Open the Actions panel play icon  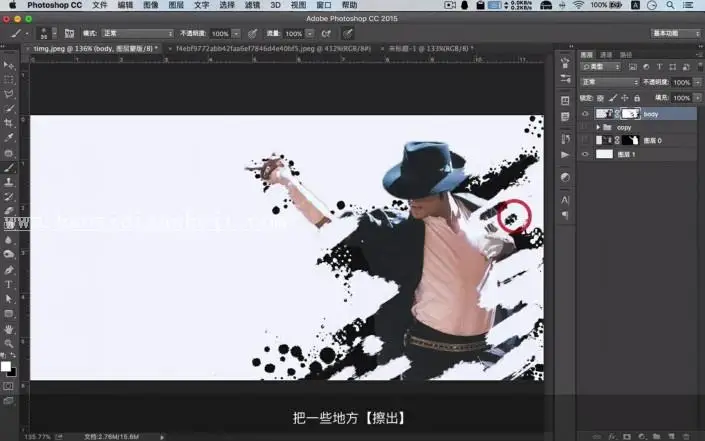[565, 155]
